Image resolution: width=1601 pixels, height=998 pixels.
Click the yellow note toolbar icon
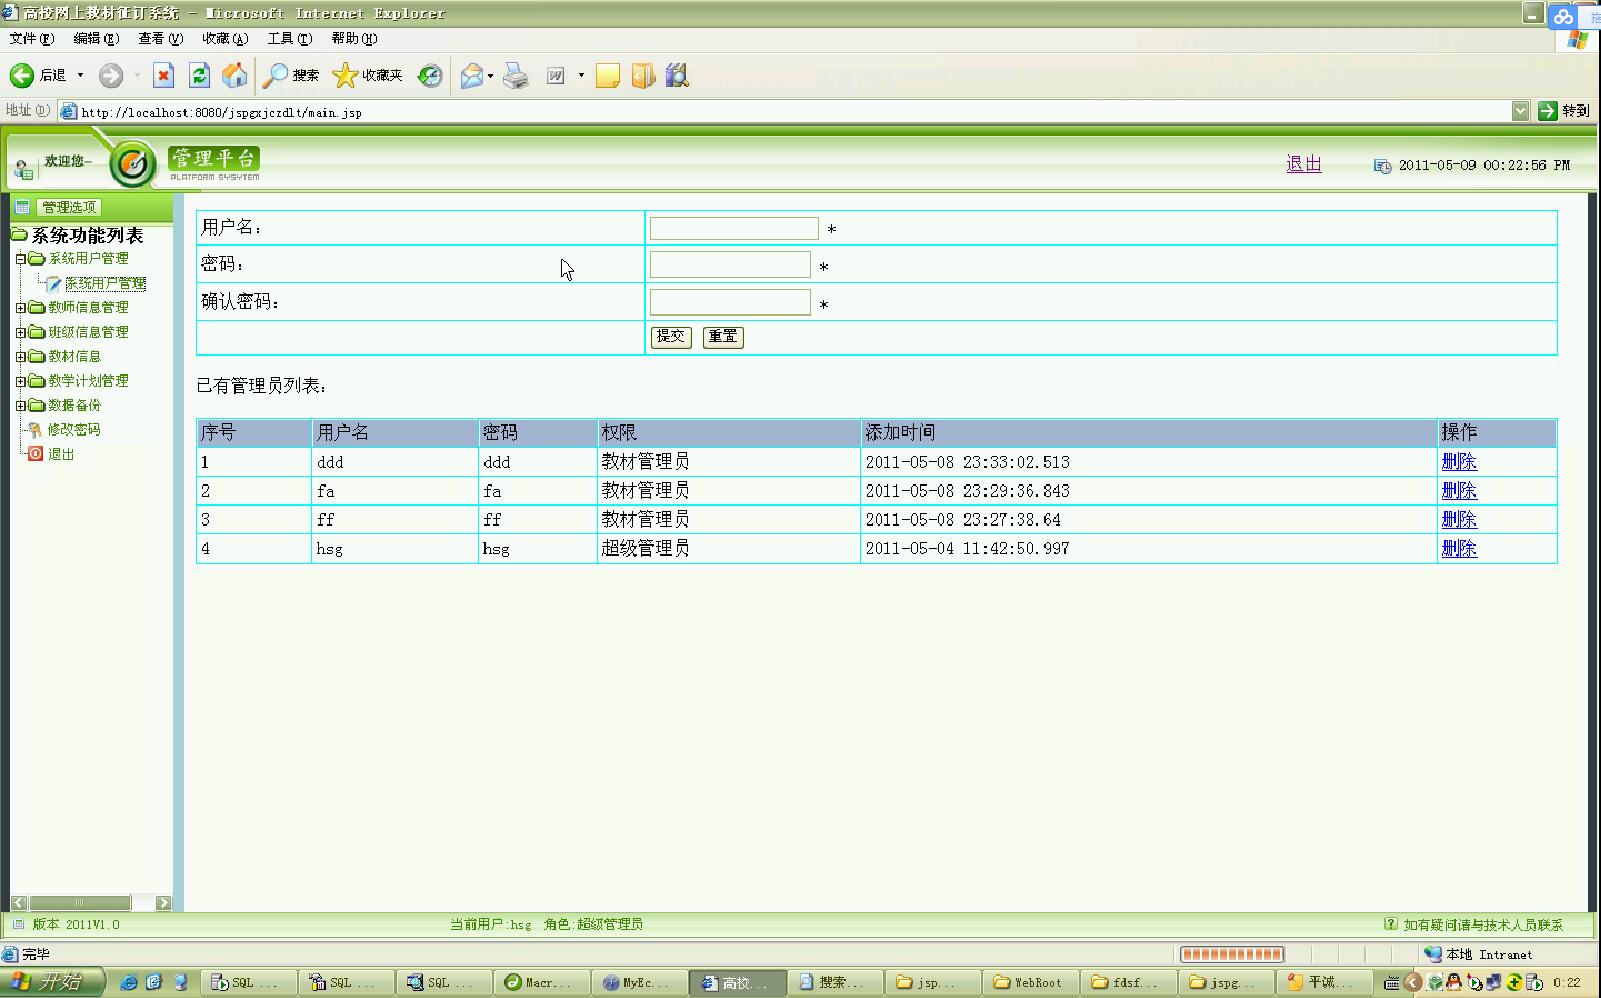point(607,75)
